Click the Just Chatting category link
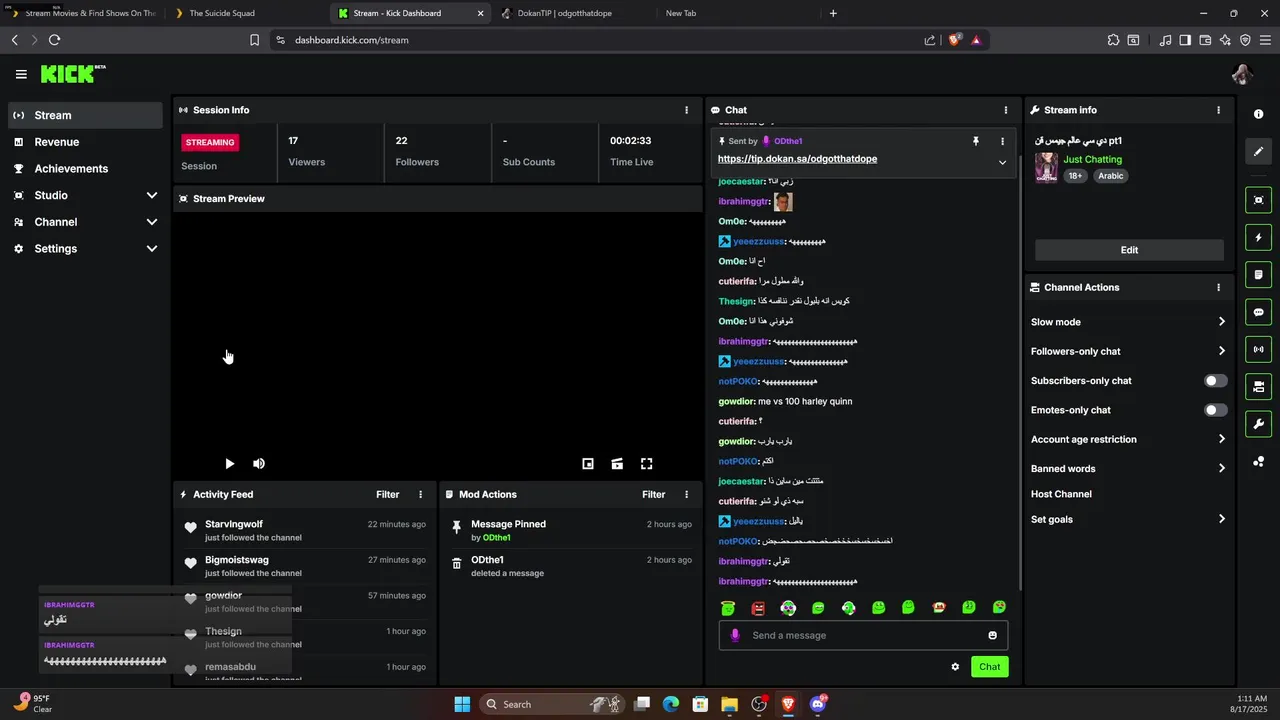Viewport: 1280px width, 720px height. click(1092, 159)
